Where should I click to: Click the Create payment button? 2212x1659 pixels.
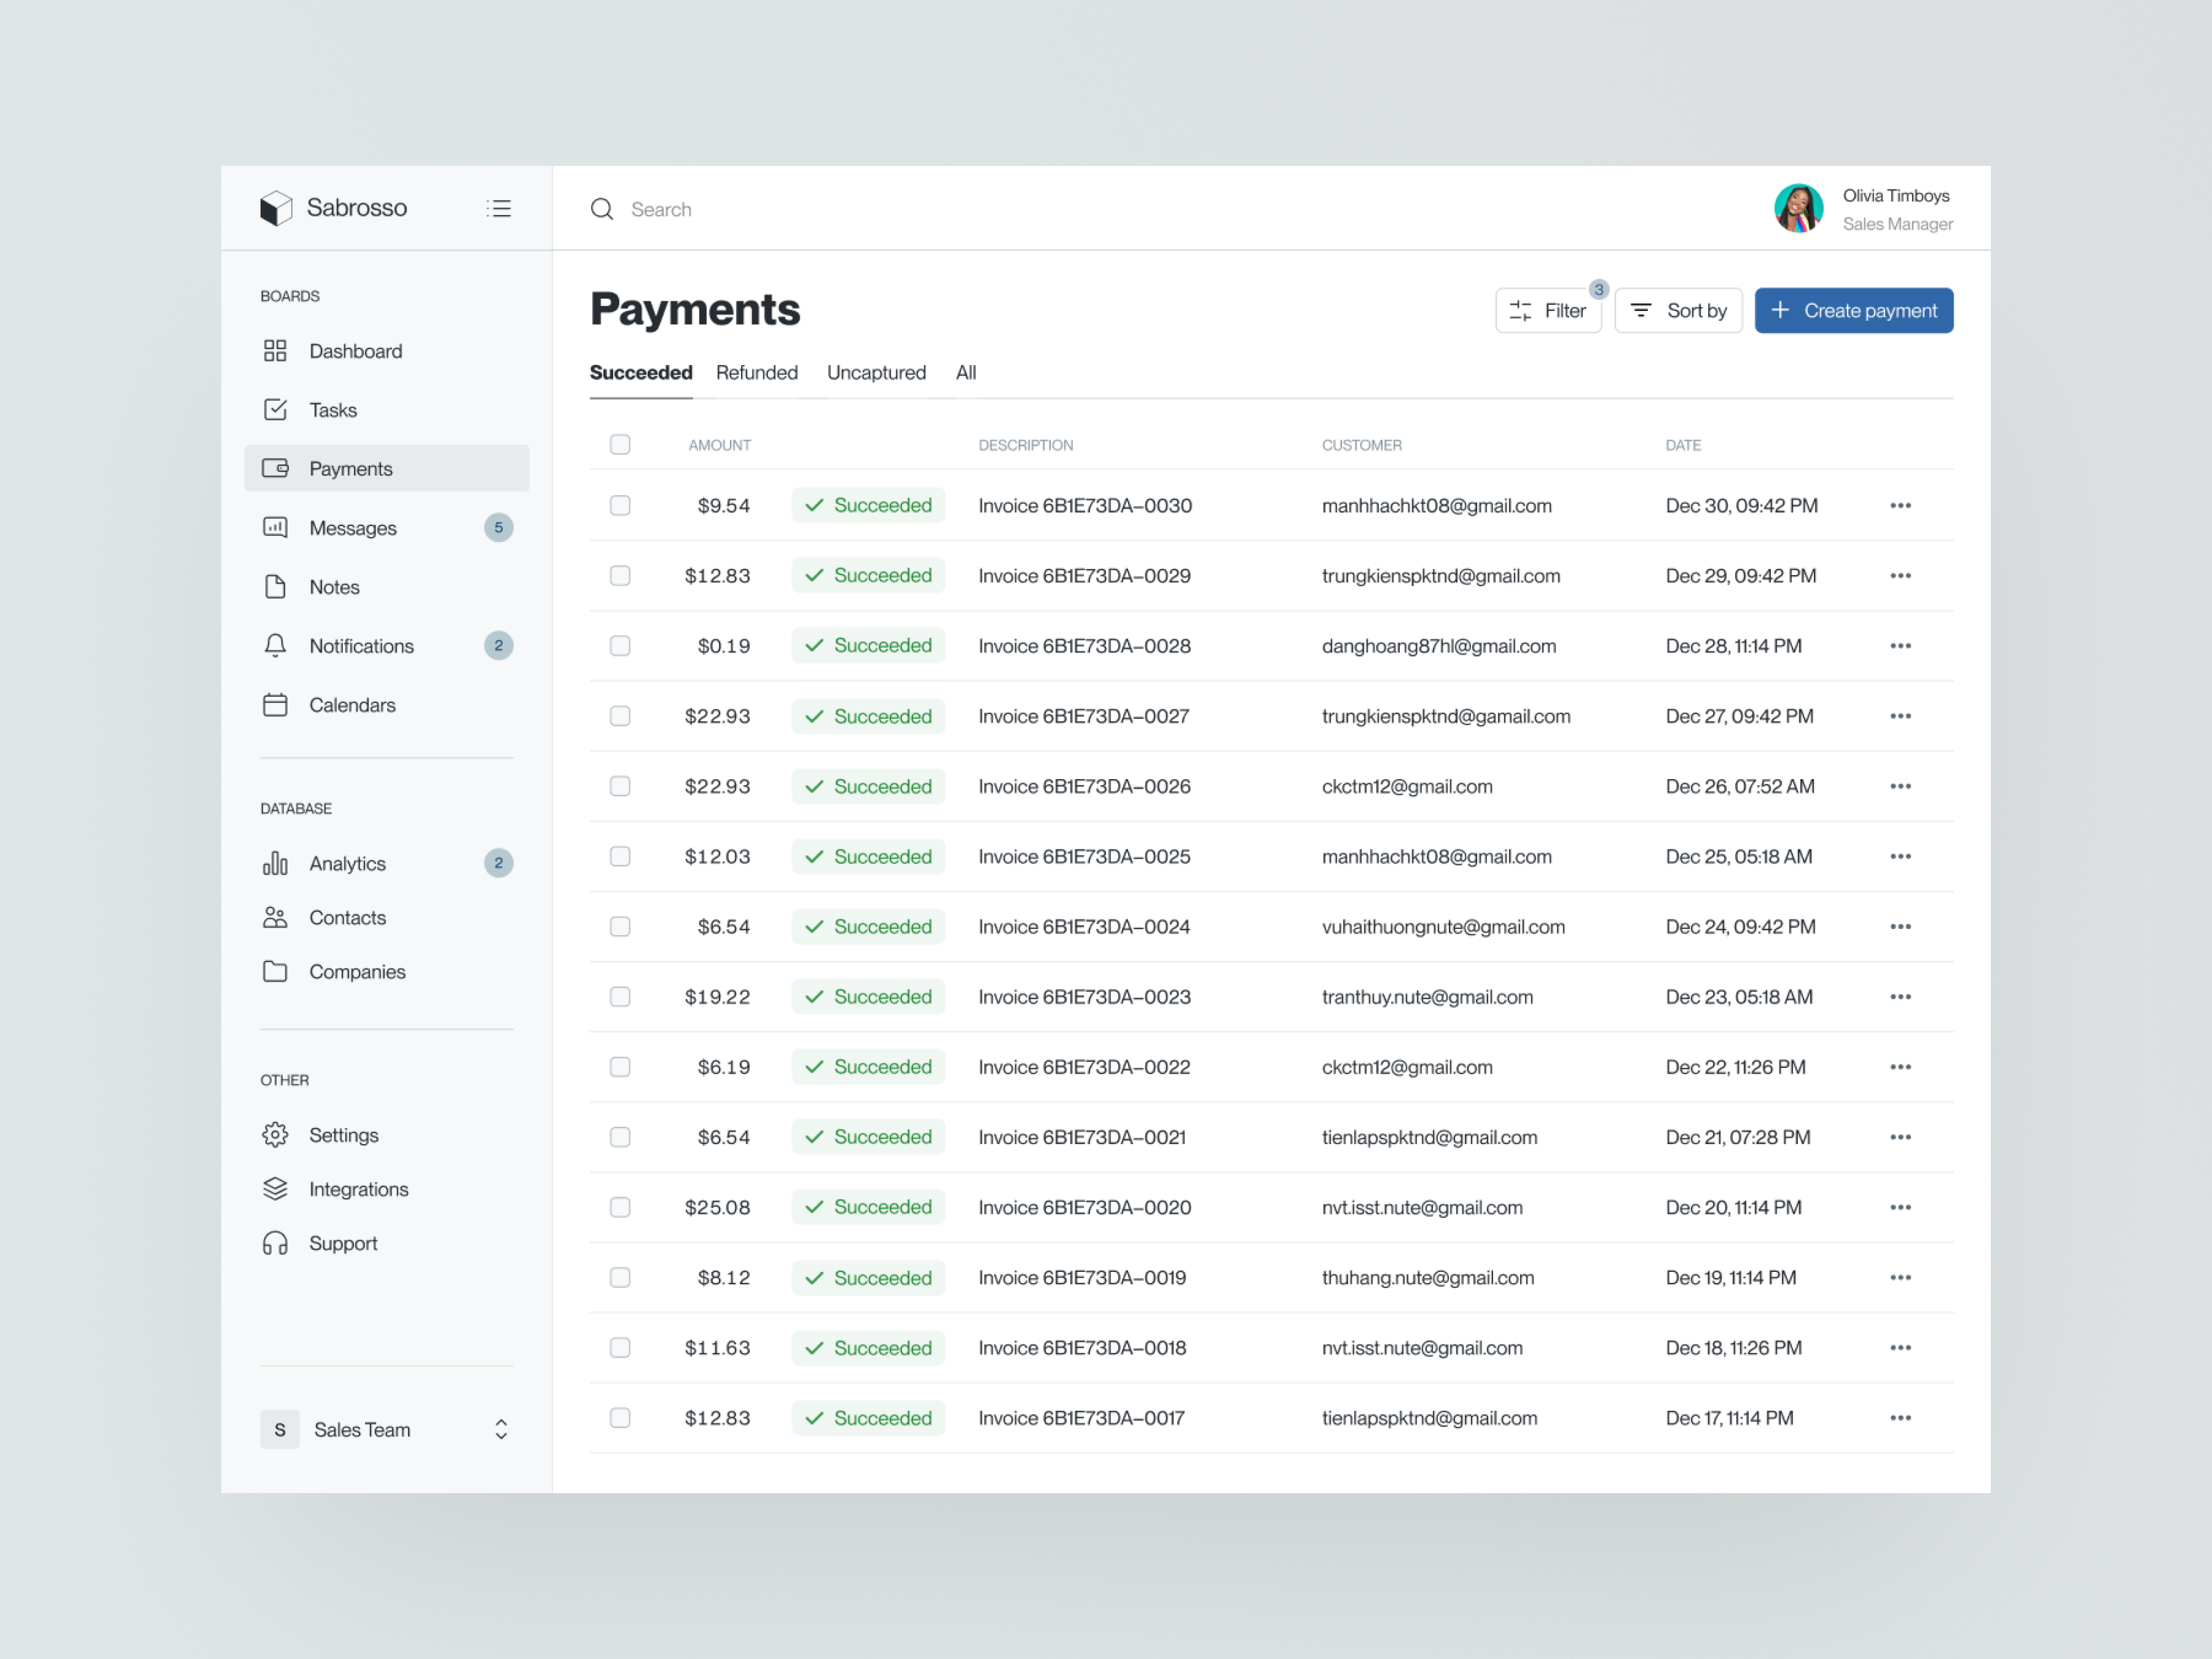tap(1853, 310)
